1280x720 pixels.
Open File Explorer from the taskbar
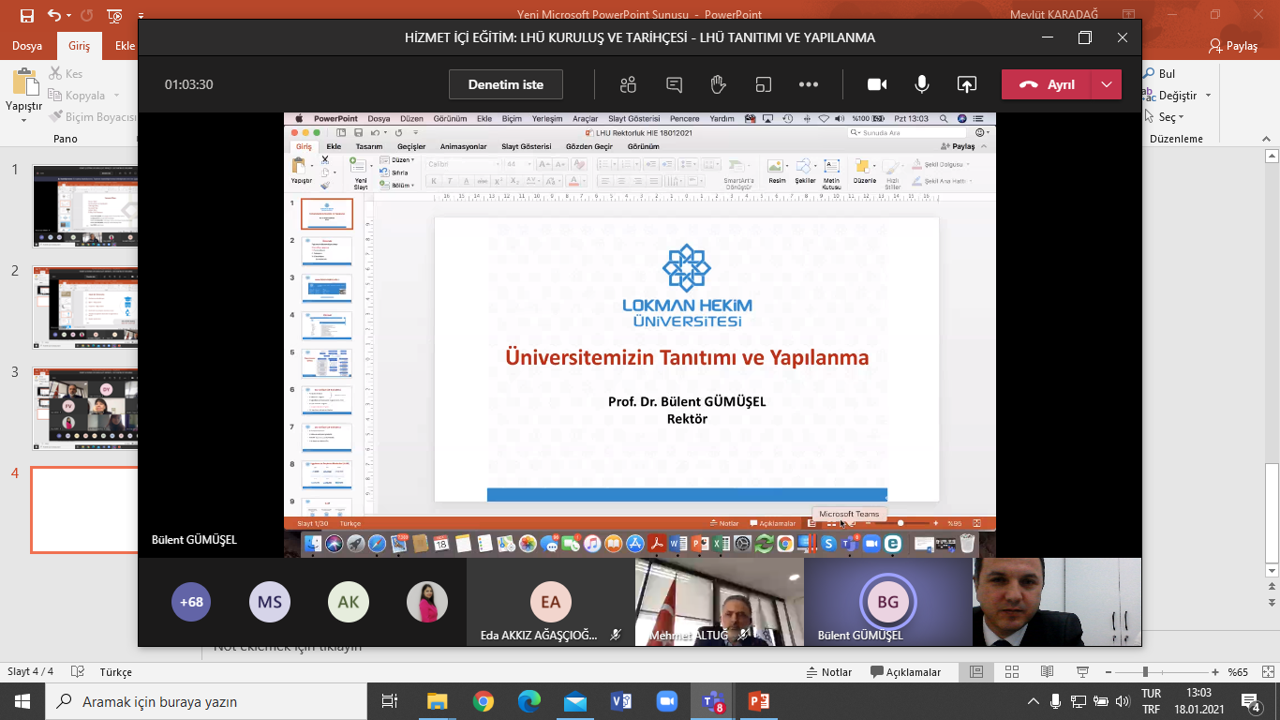click(437, 701)
